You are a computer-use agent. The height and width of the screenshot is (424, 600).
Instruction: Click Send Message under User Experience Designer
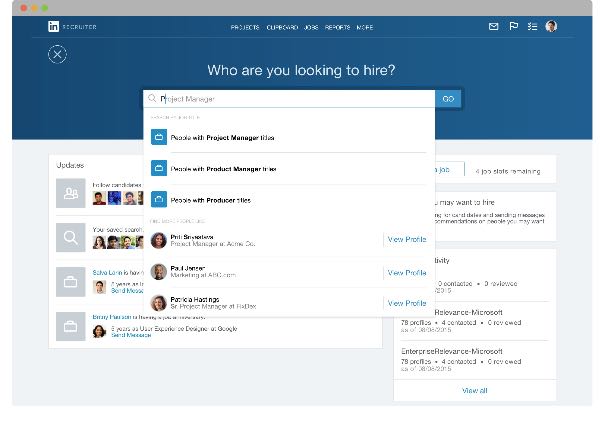coord(131,335)
